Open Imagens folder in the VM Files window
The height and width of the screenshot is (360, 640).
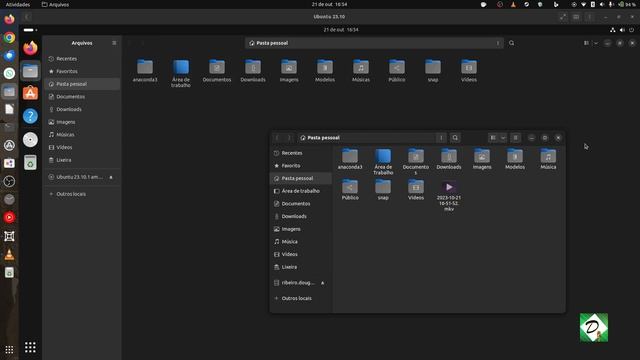coord(289,71)
